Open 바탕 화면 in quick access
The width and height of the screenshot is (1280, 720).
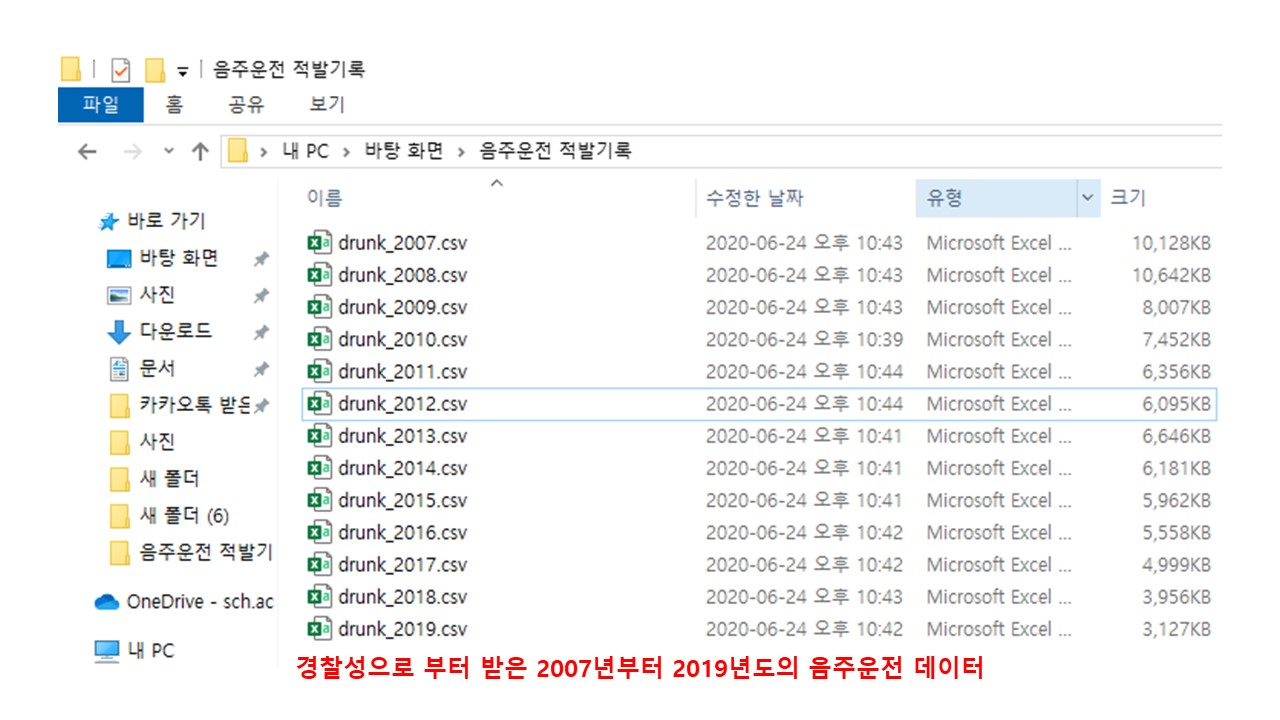click(x=178, y=258)
